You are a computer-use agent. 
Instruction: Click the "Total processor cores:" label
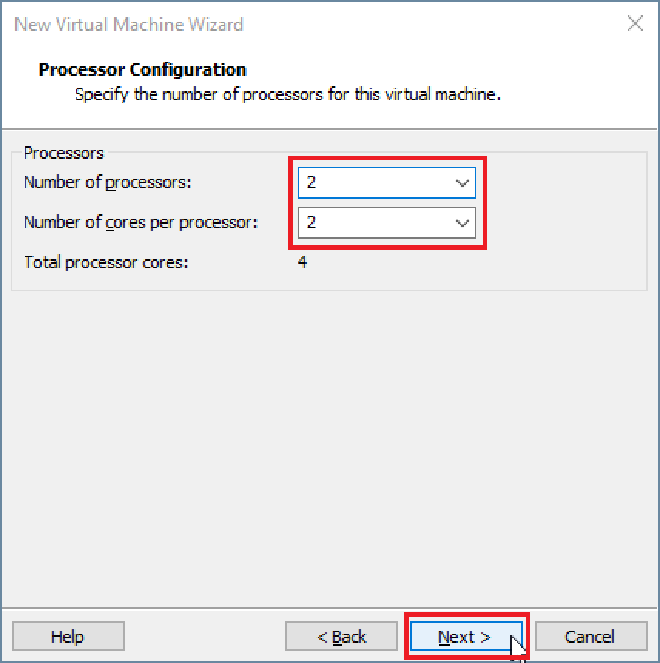pyautogui.click(x=106, y=263)
